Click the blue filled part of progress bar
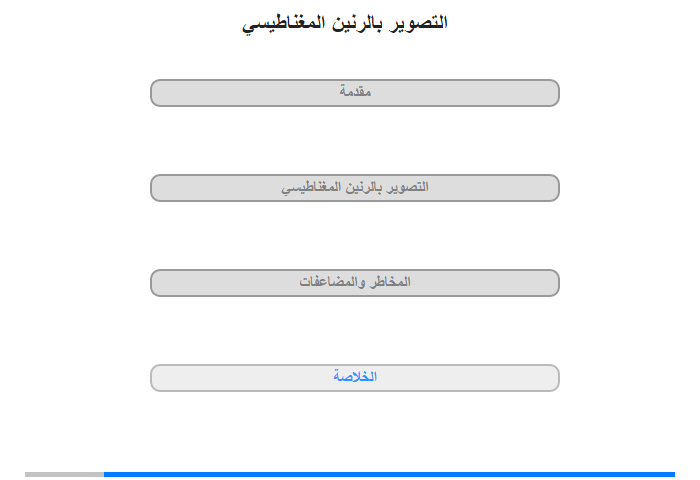Image resolution: width=700 pixels, height=480 pixels. click(x=389, y=474)
